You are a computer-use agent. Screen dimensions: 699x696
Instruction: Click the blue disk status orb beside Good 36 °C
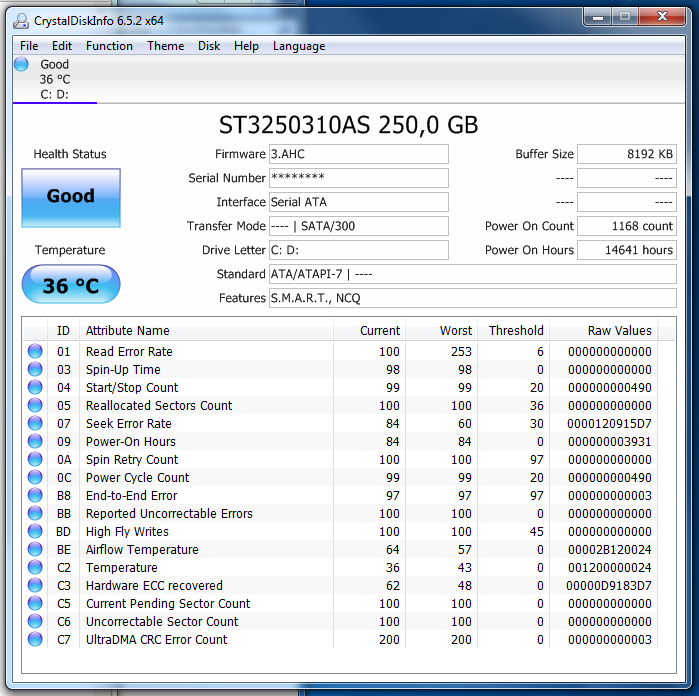pos(21,64)
